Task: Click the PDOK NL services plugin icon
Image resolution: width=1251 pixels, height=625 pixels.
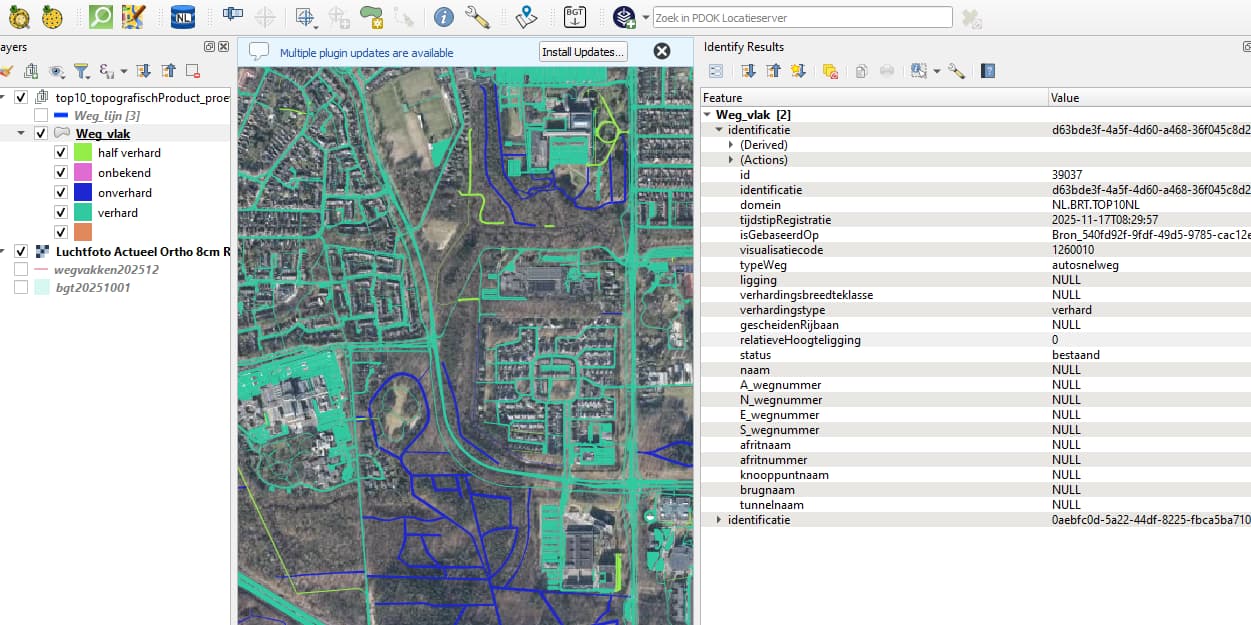Action: 182,16
